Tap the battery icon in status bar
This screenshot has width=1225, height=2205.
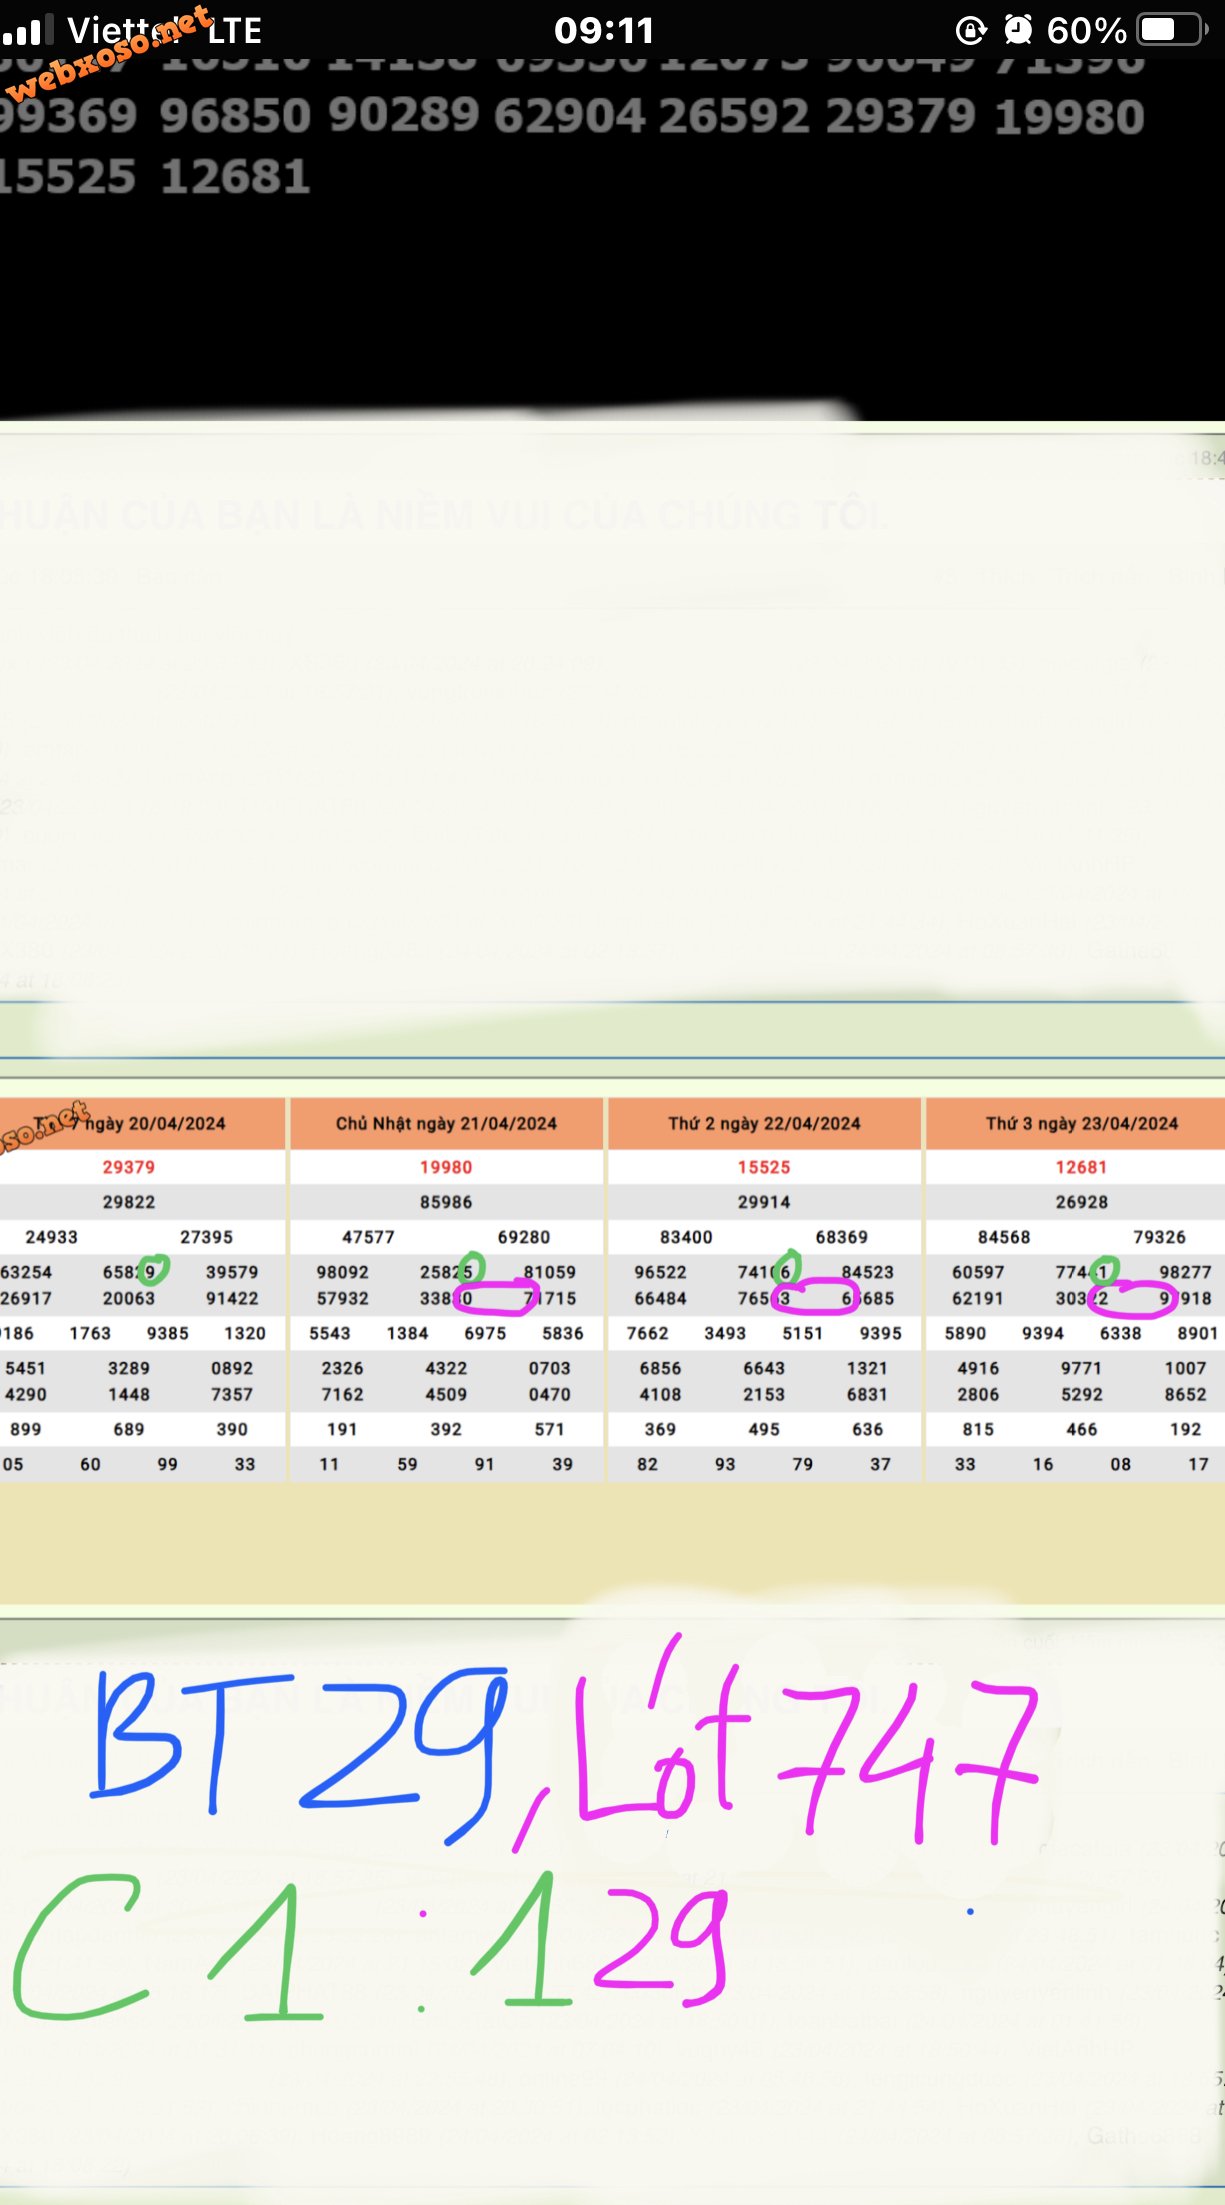(x=1171, y=30)
